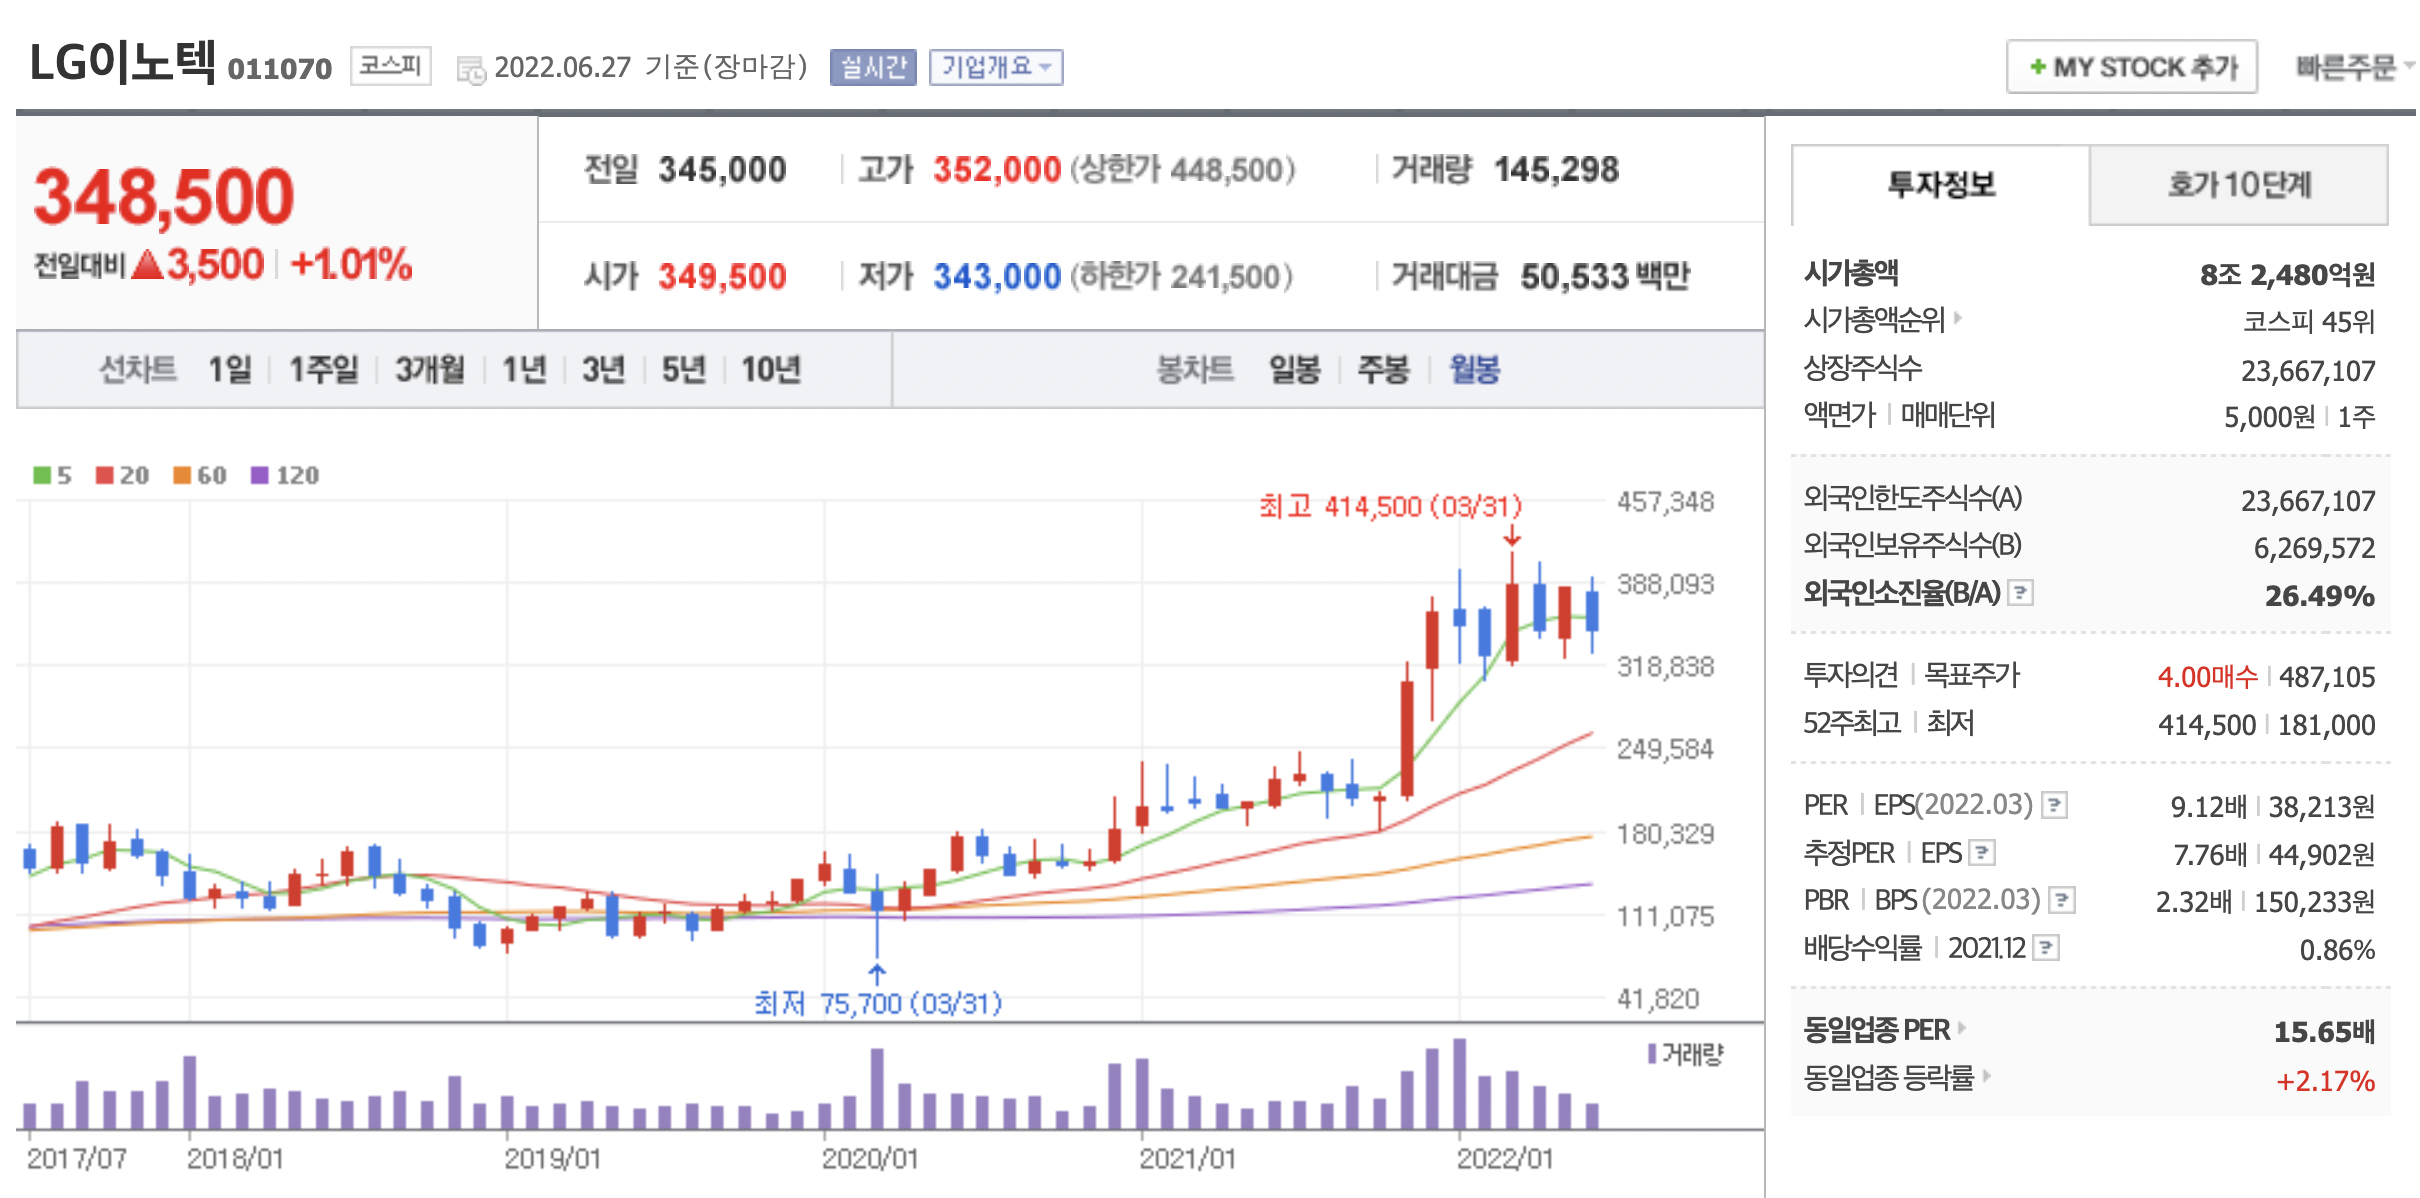Open help icon next to 추정PER EPS

pyautogui.click(x=1982, y=853)
